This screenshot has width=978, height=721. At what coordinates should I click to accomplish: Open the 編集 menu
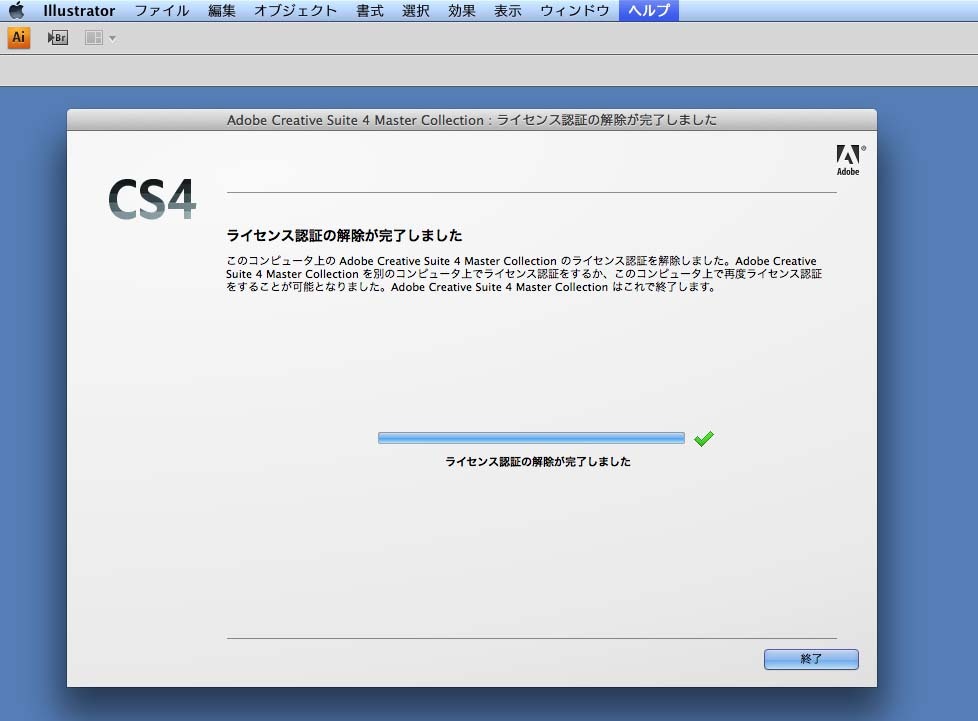tap(221, 11)
